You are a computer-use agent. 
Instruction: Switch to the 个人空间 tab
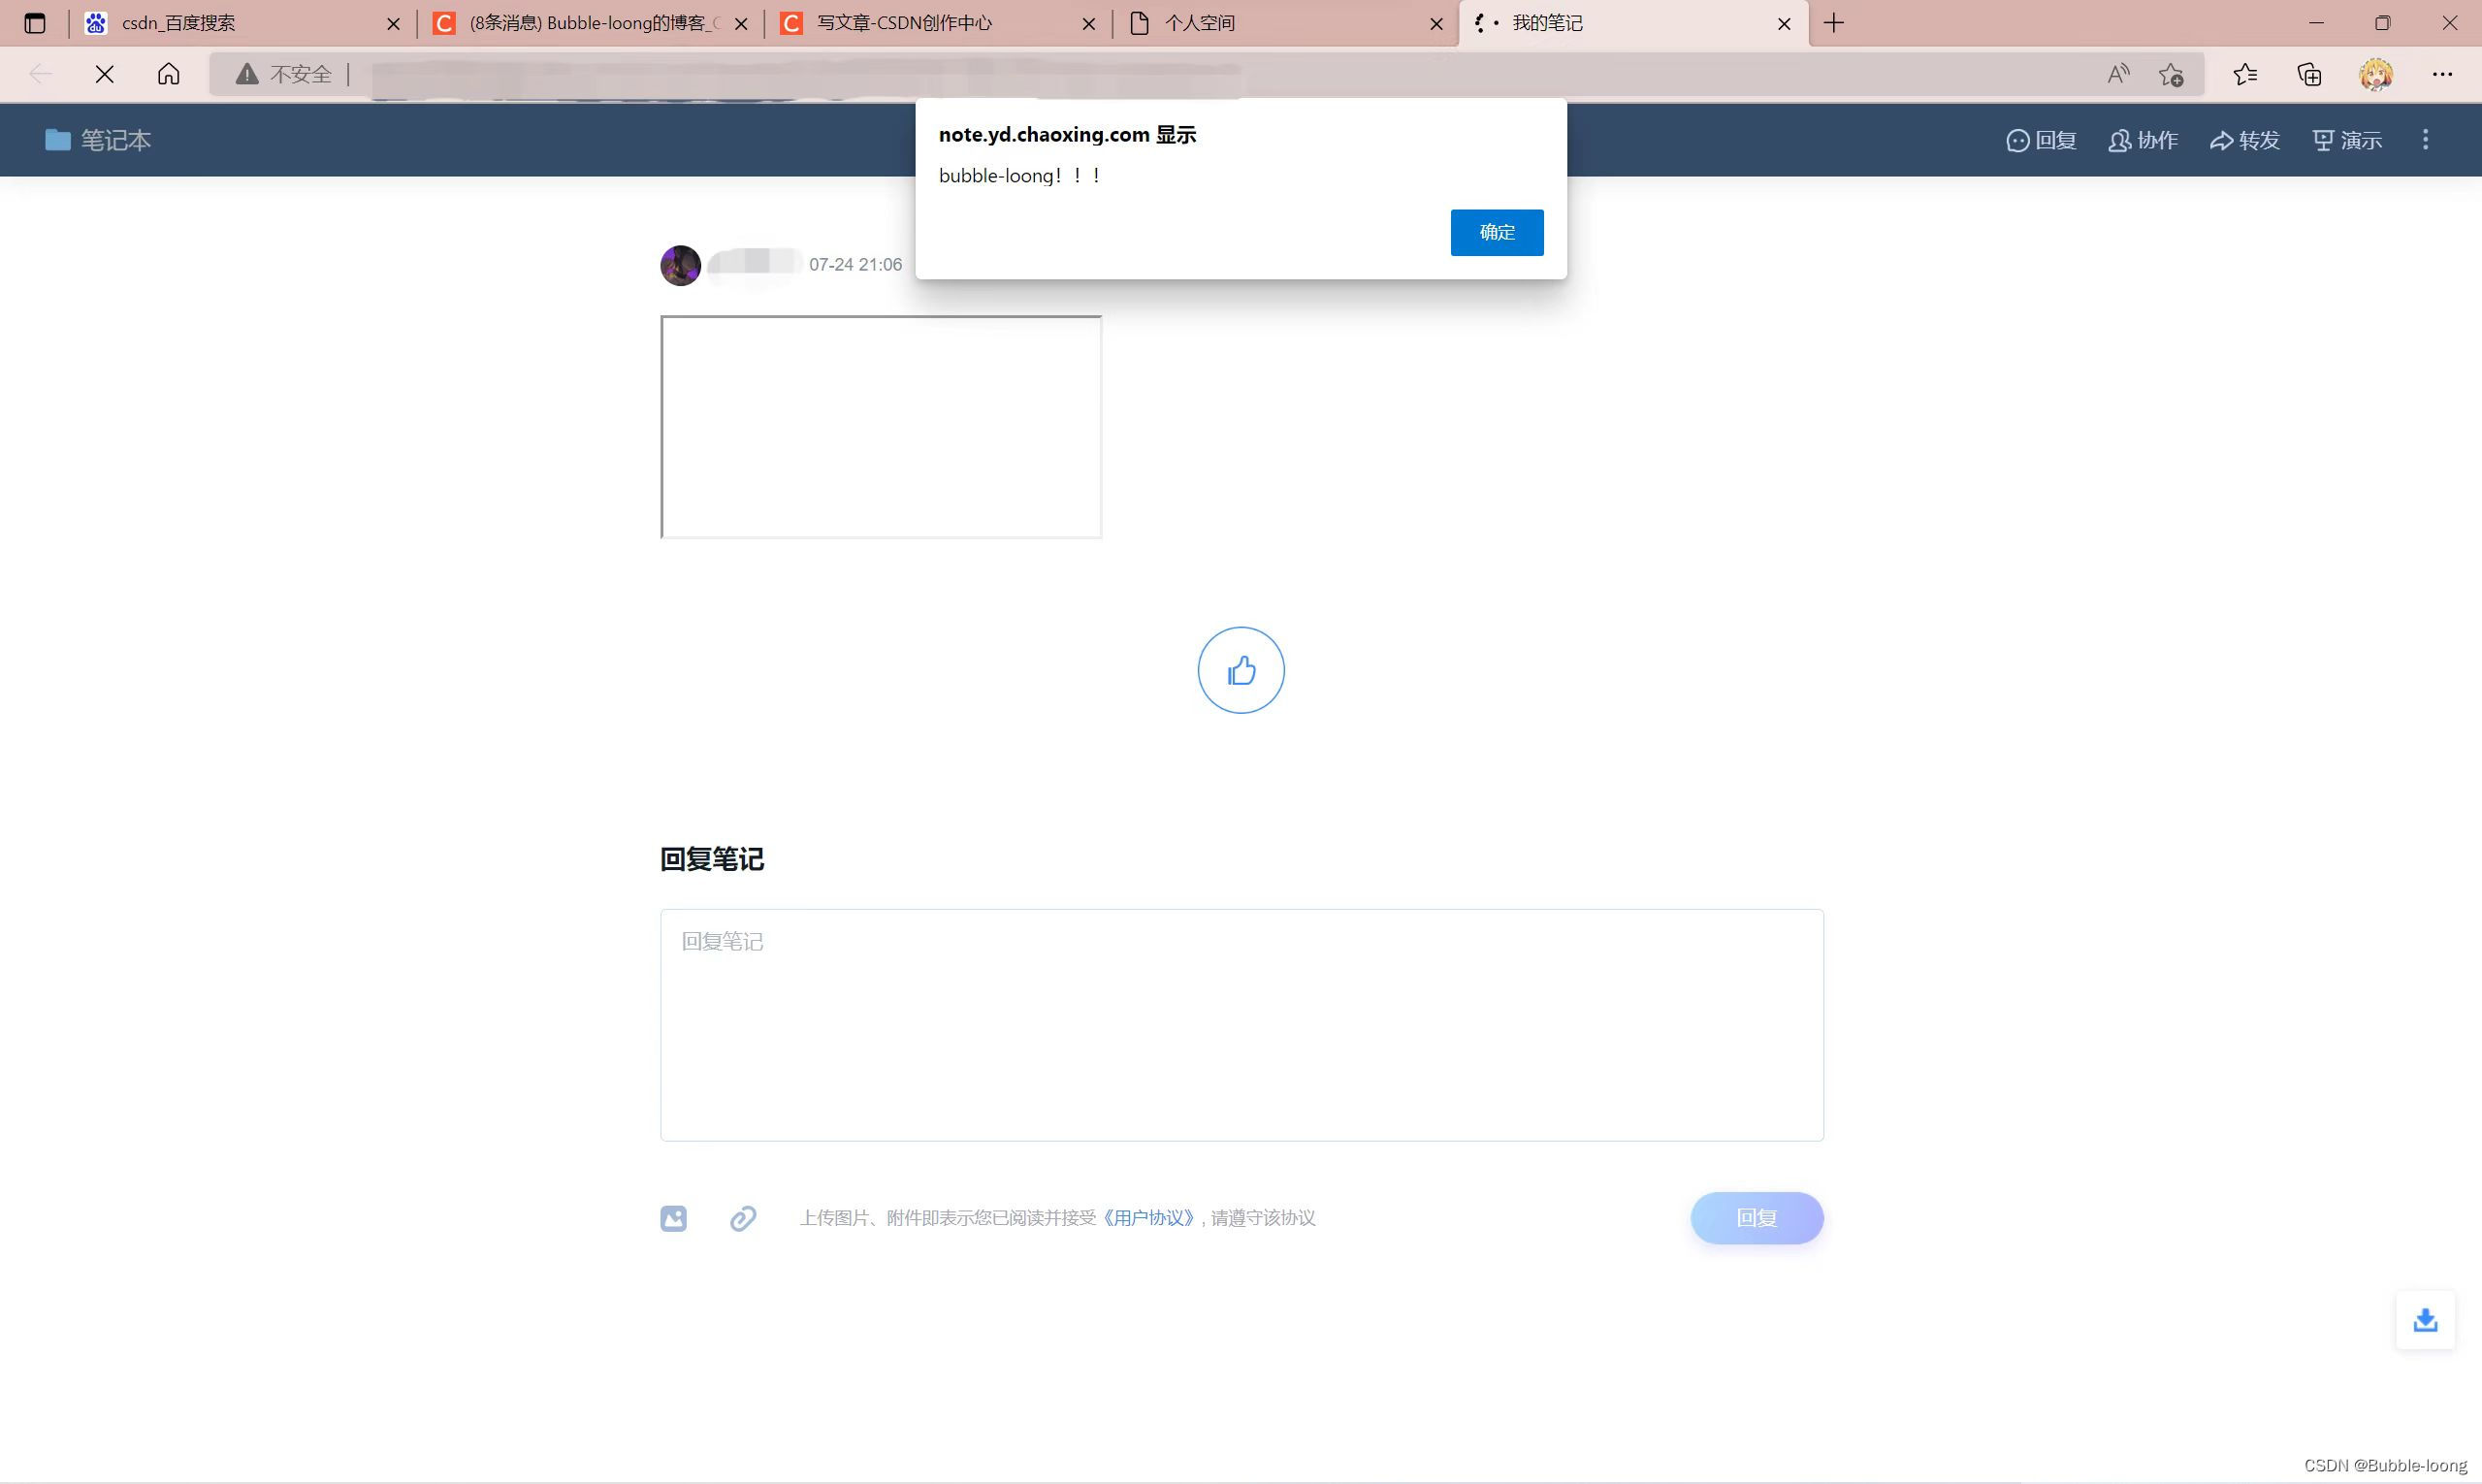tap(1199, 23)
